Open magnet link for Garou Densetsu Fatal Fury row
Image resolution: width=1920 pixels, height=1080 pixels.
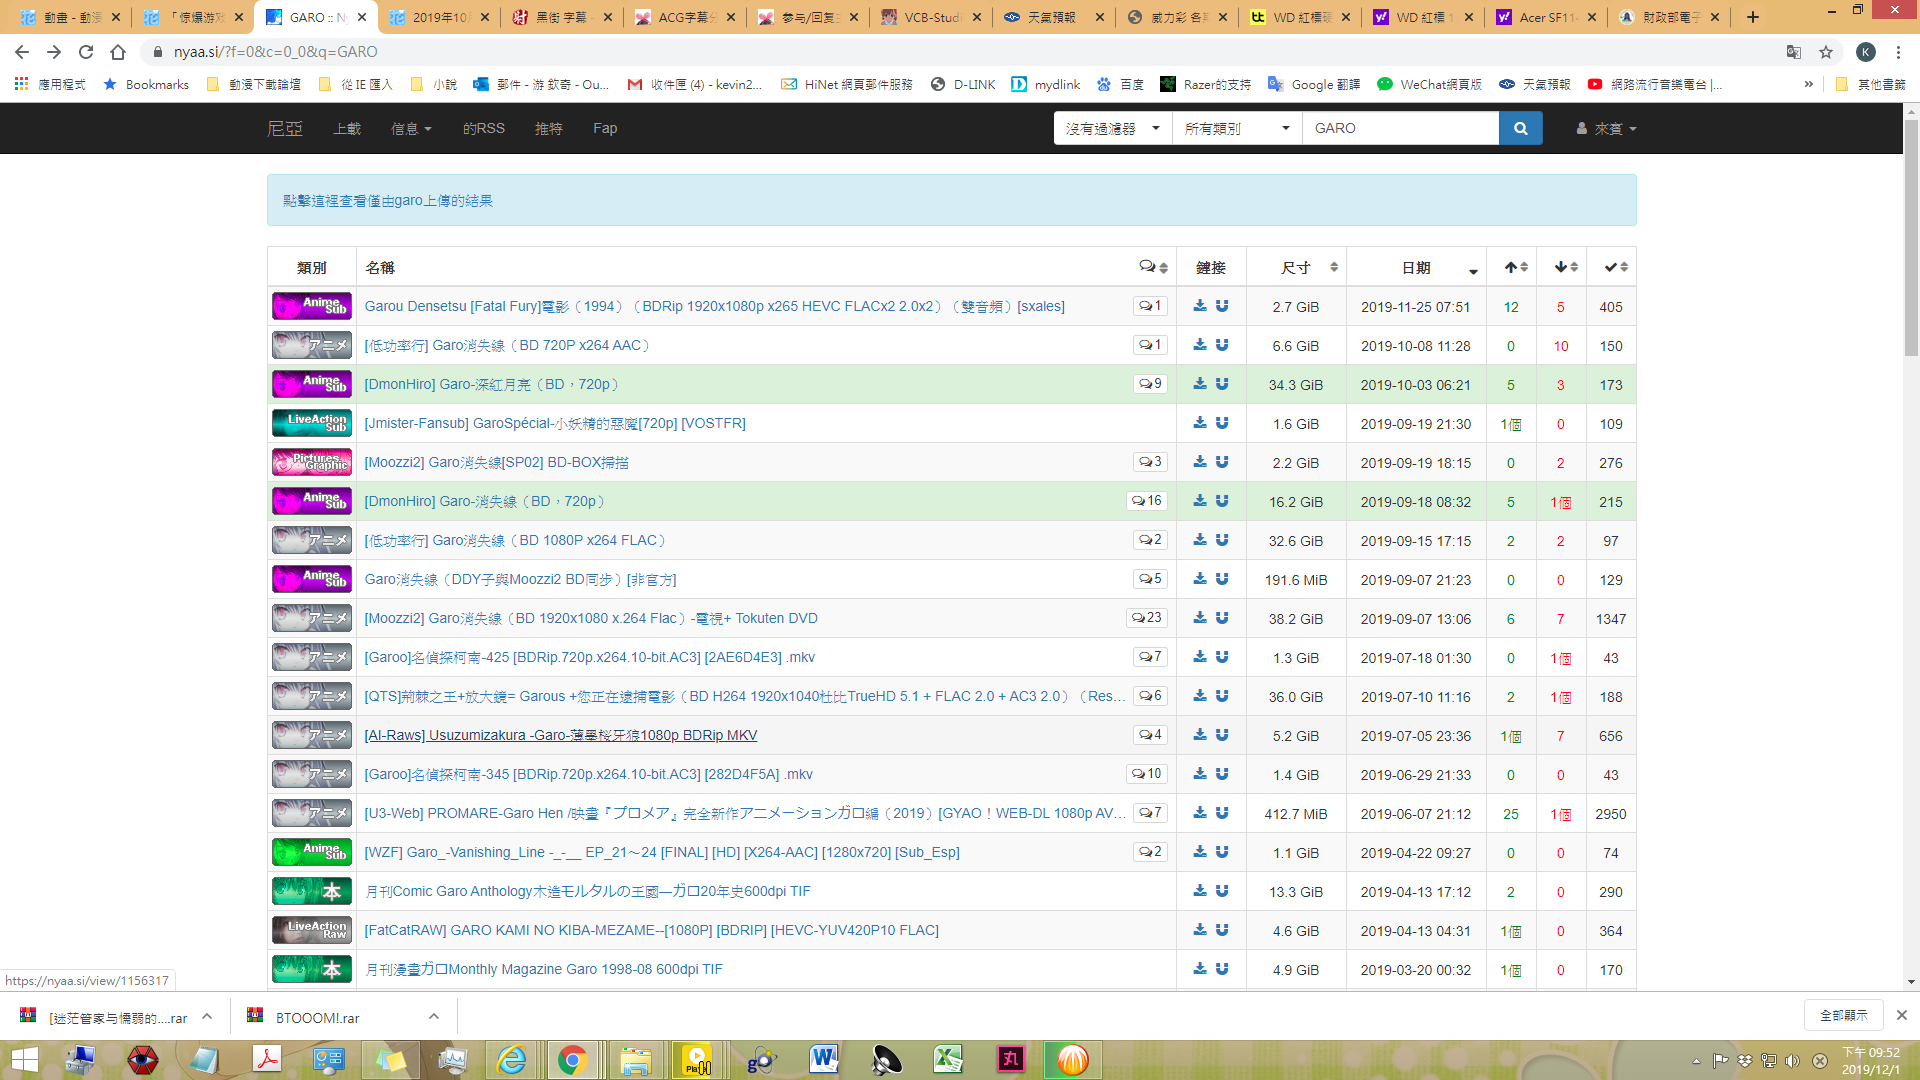[x=1222, y=306]
